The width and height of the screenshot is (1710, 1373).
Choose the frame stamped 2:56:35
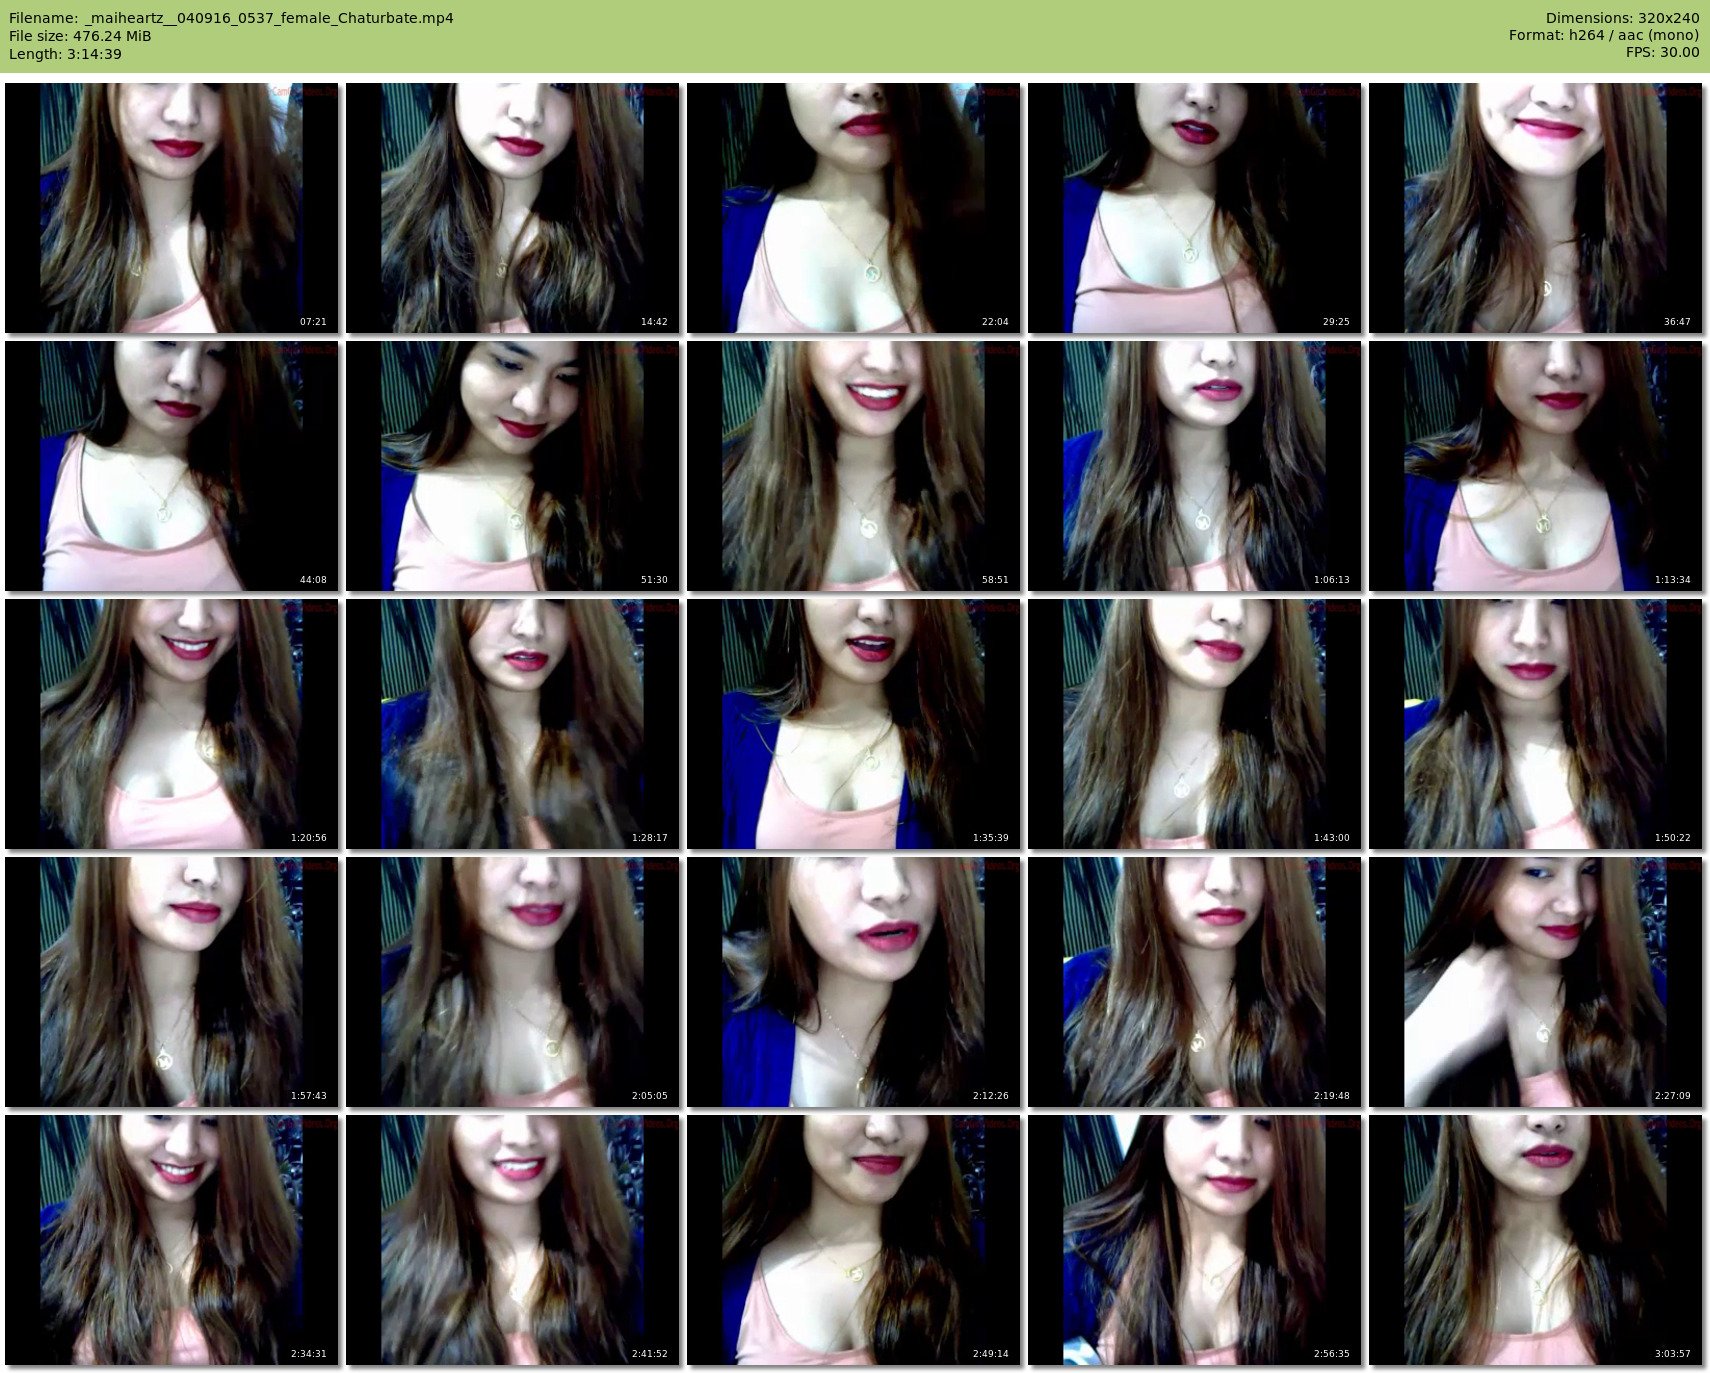tap(1194, 1240)
